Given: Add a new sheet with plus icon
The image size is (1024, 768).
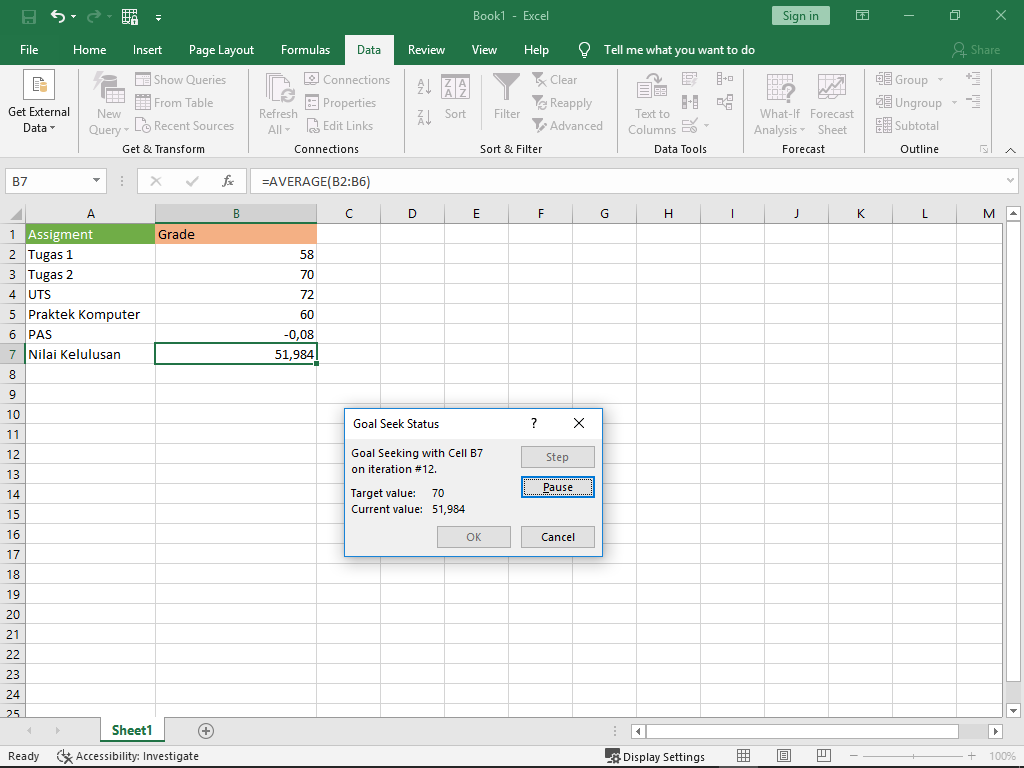Looking at the screenshot, I should pyautogui.click(x=206, y=731).
